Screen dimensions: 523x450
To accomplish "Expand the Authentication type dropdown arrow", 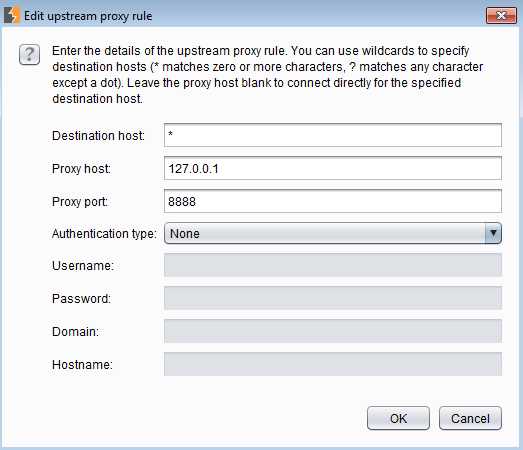I will 493,233.
